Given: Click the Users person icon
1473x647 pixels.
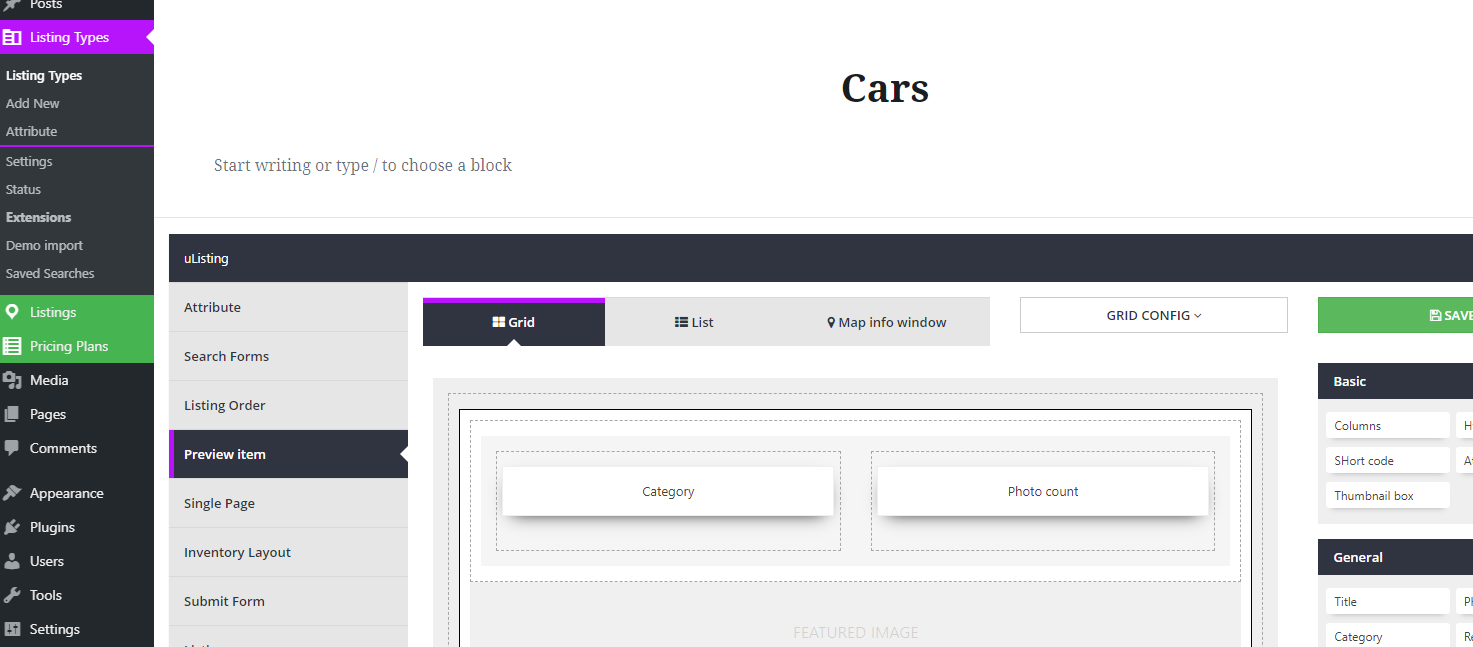Looking at the screenshot, I should [x=12, y=561].
